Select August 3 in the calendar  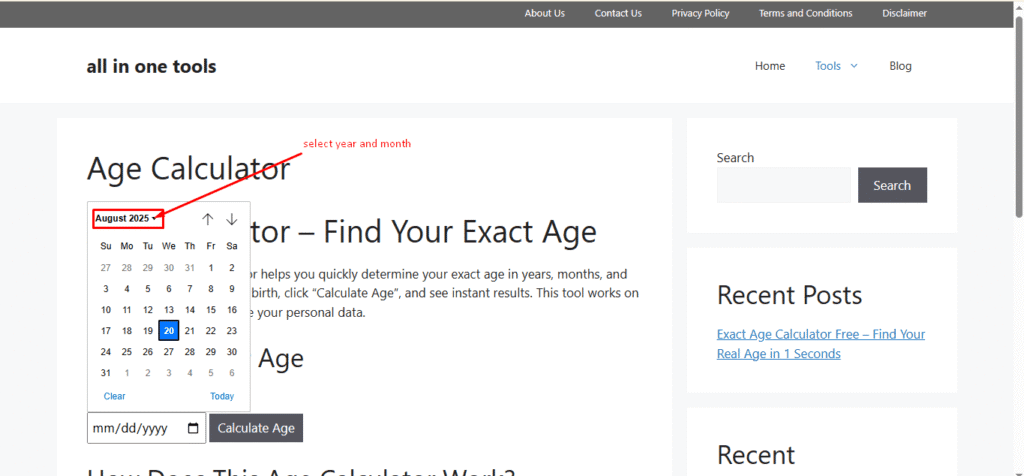tap(106, 289)
